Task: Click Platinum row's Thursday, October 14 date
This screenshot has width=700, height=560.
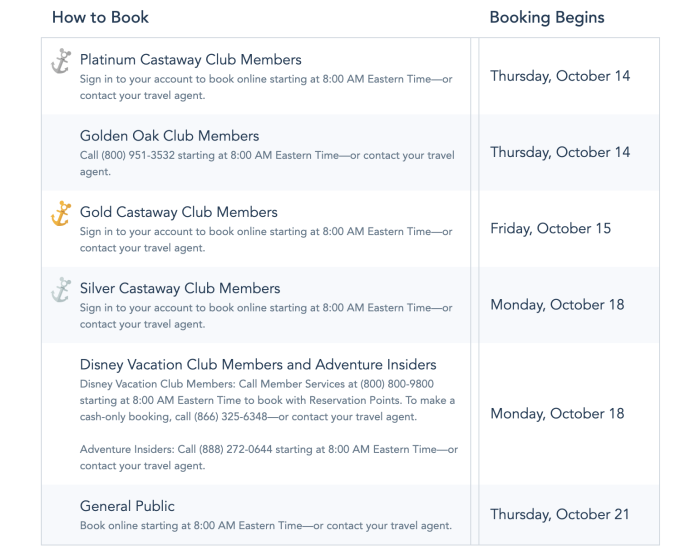Action: point(560,77)
